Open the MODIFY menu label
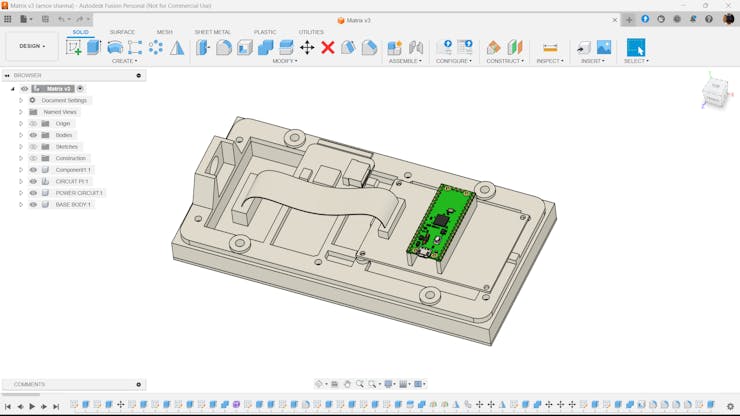740x416 pixels. [x=285, y=61]
